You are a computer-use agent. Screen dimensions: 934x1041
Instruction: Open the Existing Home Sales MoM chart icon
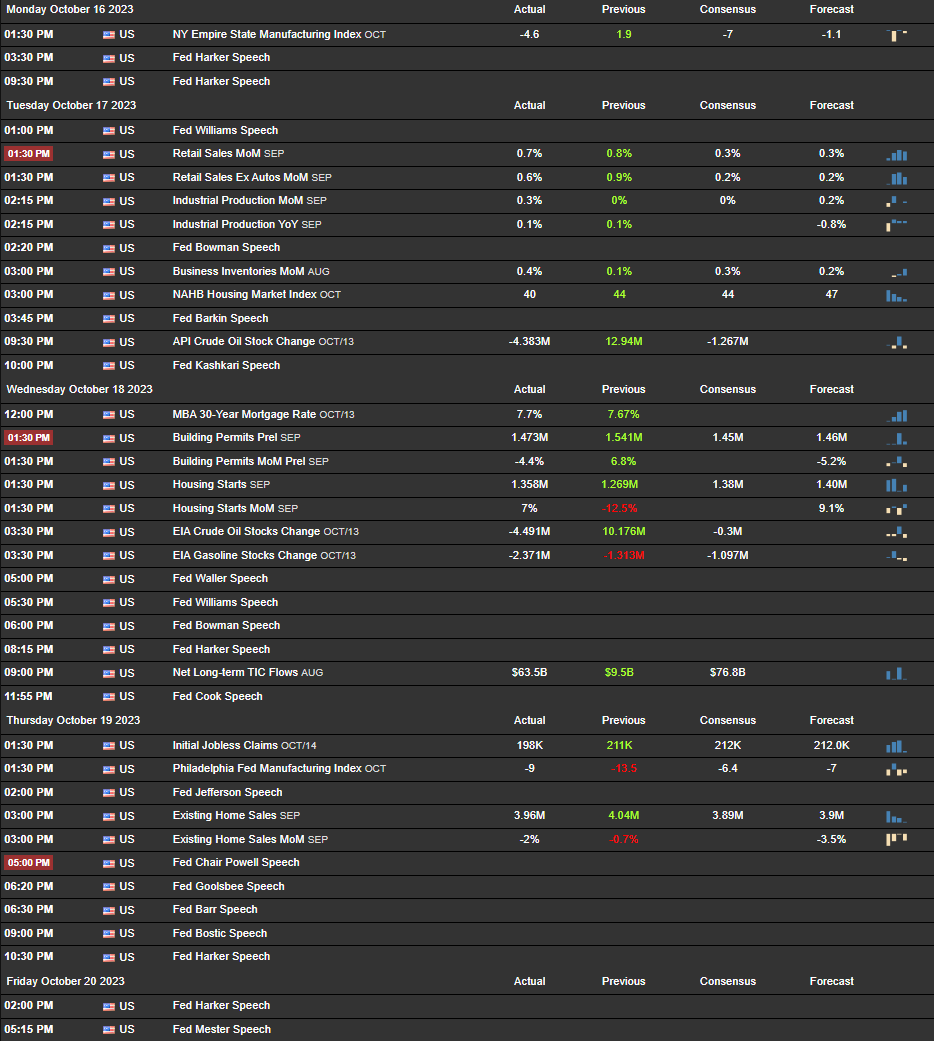coord(896,839)
